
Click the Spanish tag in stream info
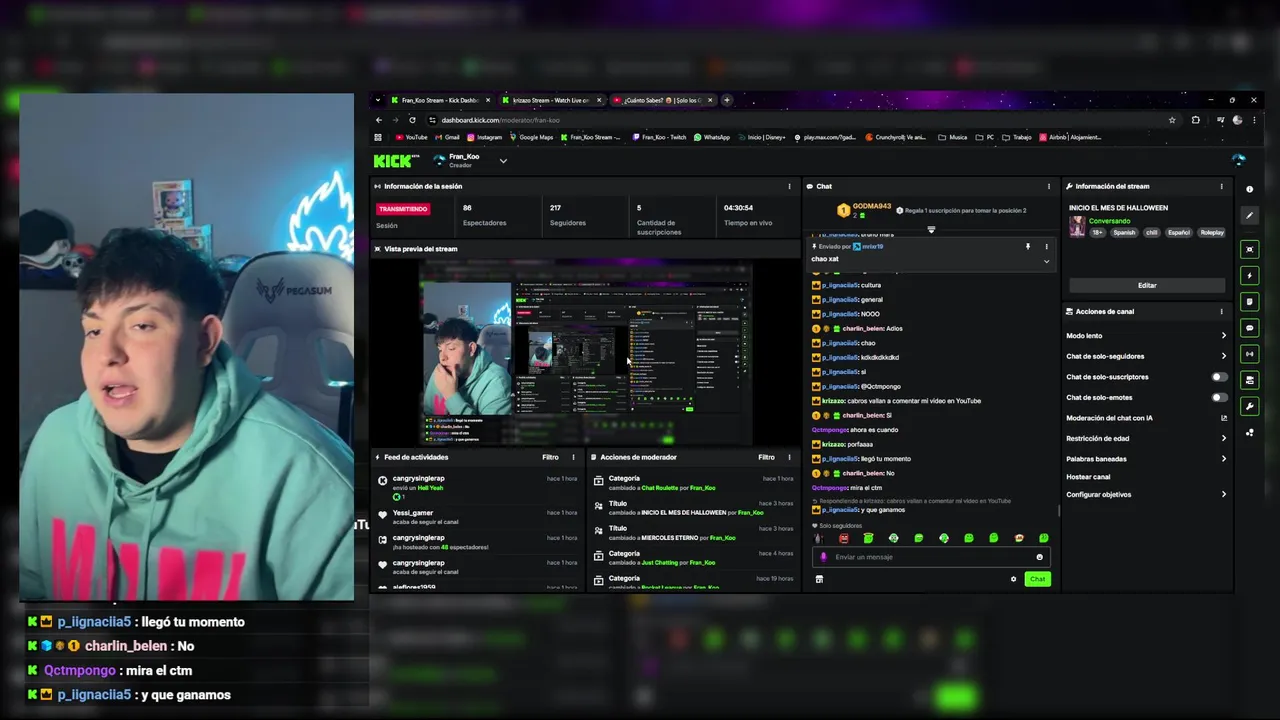click(x=1124, y=232)
